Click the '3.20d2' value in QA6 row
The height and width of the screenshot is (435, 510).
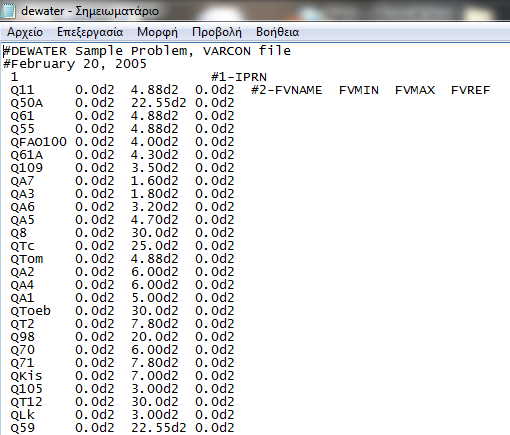(155, 207)
